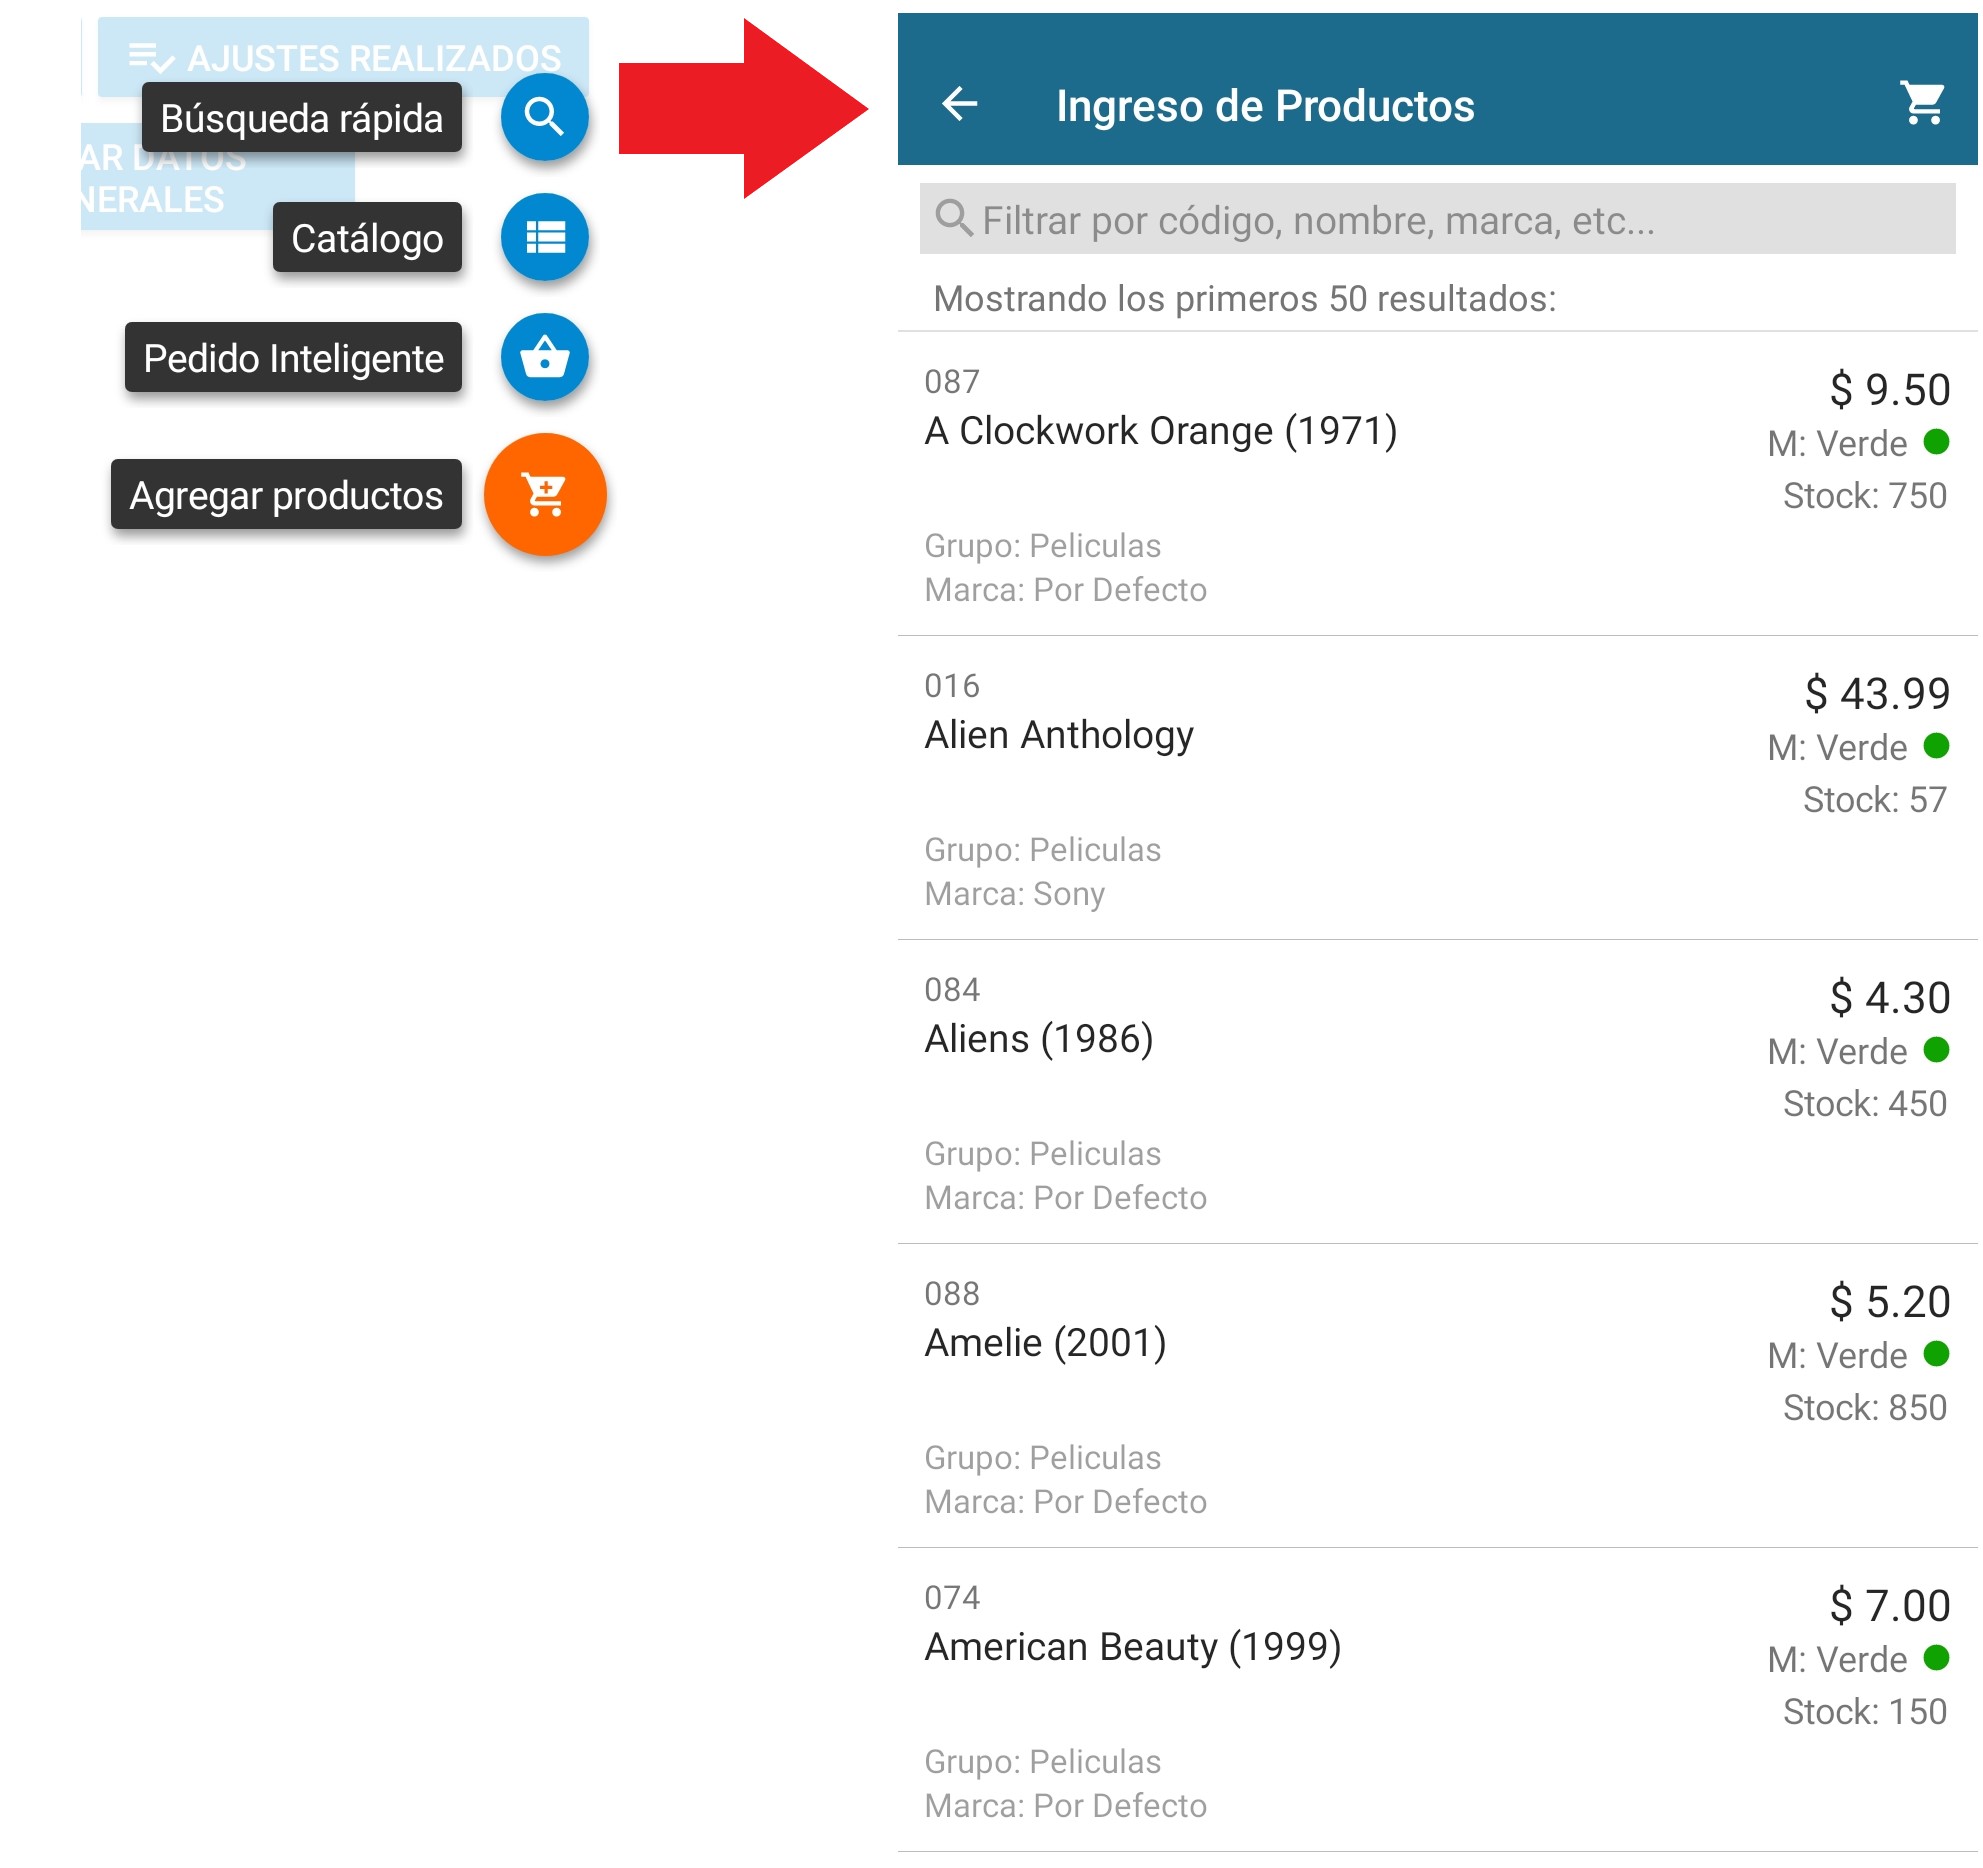This screenshot has height=1868, width=1983.
Task: Click green Verde dot on Alien Anthology
Action: 1936,746
